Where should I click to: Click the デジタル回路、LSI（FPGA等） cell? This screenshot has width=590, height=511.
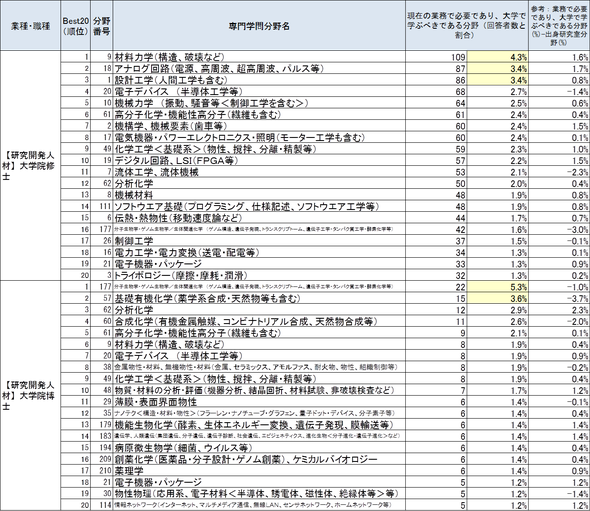259,161
